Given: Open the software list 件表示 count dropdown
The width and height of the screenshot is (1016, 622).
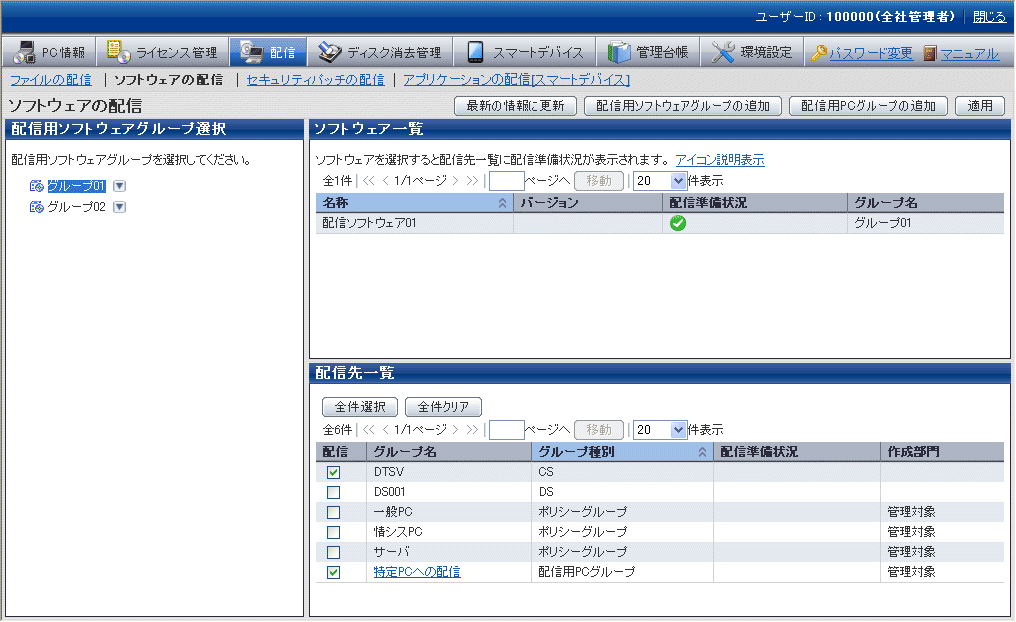Looking at the screenshot, I should [679, 181].
